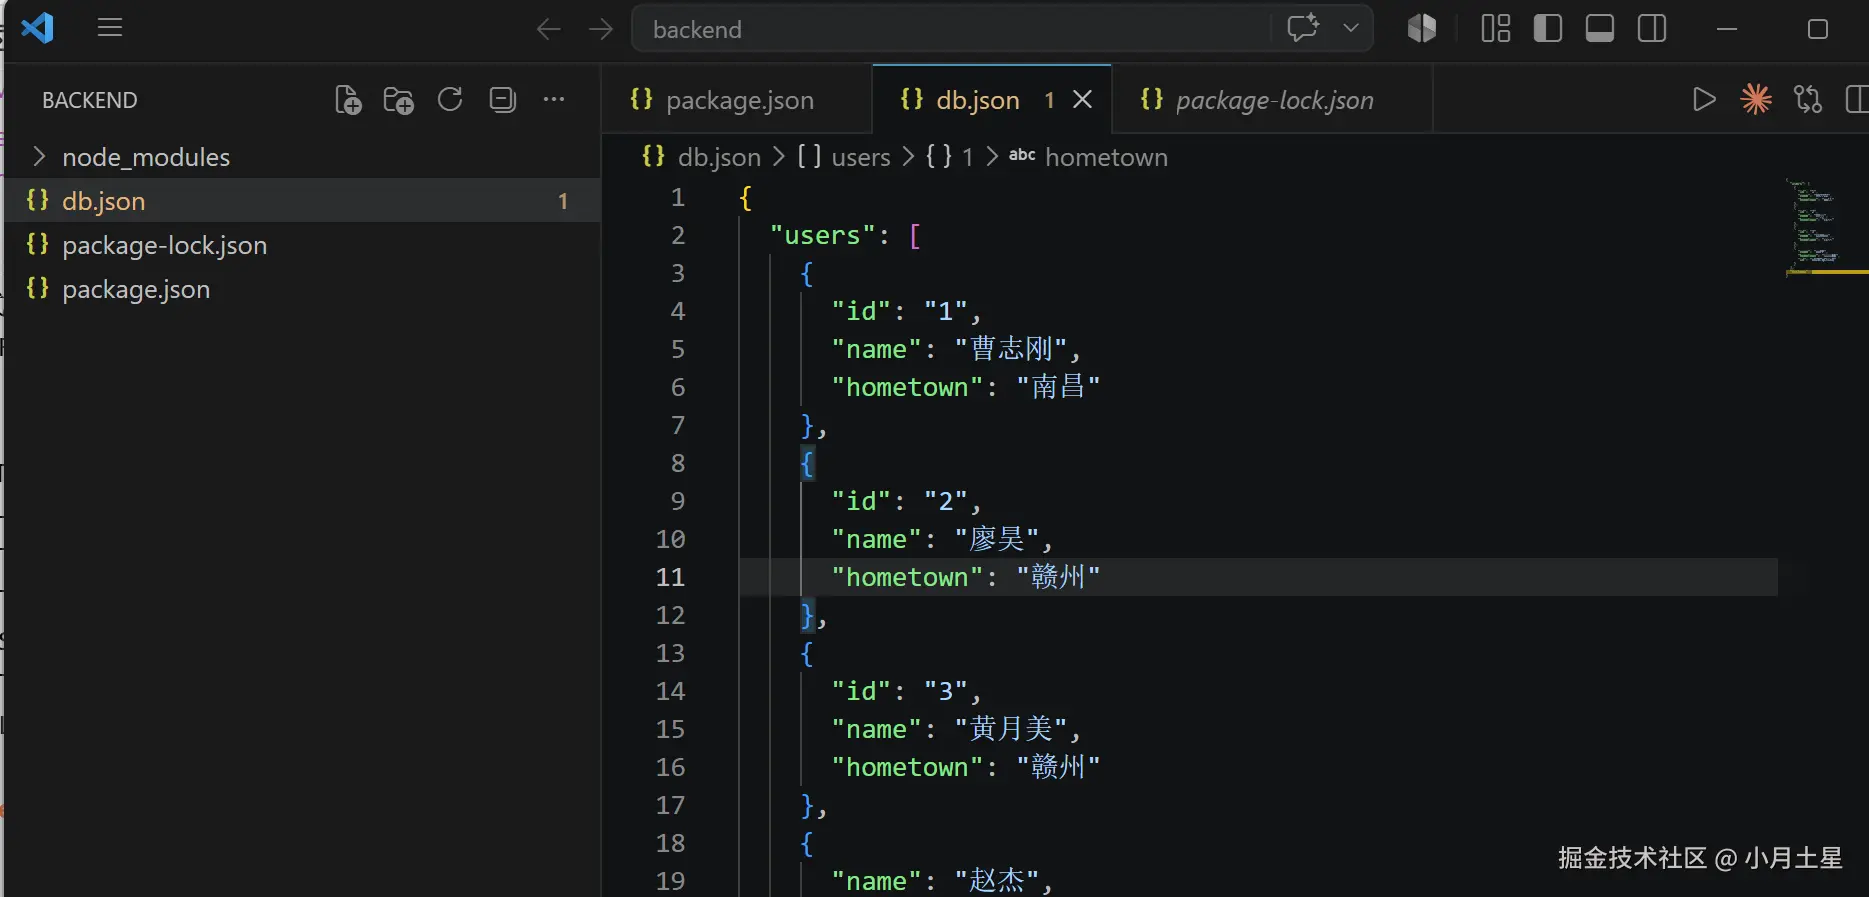Image resolution: width=1869 pixels, height=897 pixels.
Task: Refresh the Explorer view
Action: click(x=450, y=99)
